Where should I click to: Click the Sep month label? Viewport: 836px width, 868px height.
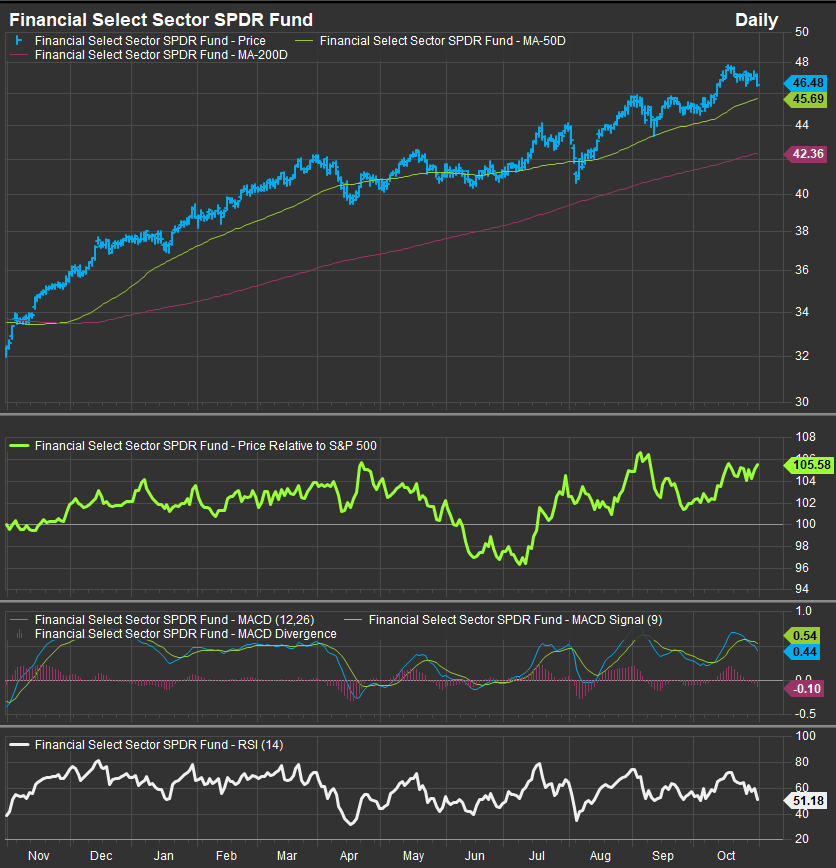tap(663, 856)
